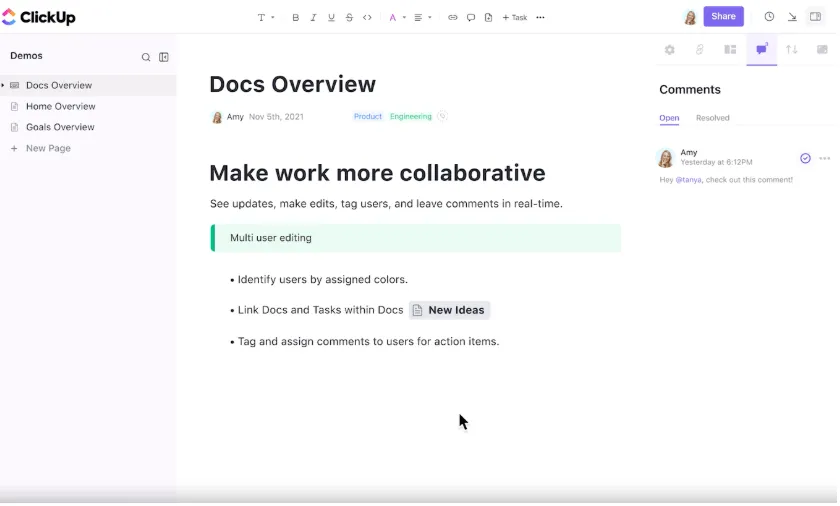Click the @tanya mention
This screenshot has width=840, height=506.
coord(688,180)
